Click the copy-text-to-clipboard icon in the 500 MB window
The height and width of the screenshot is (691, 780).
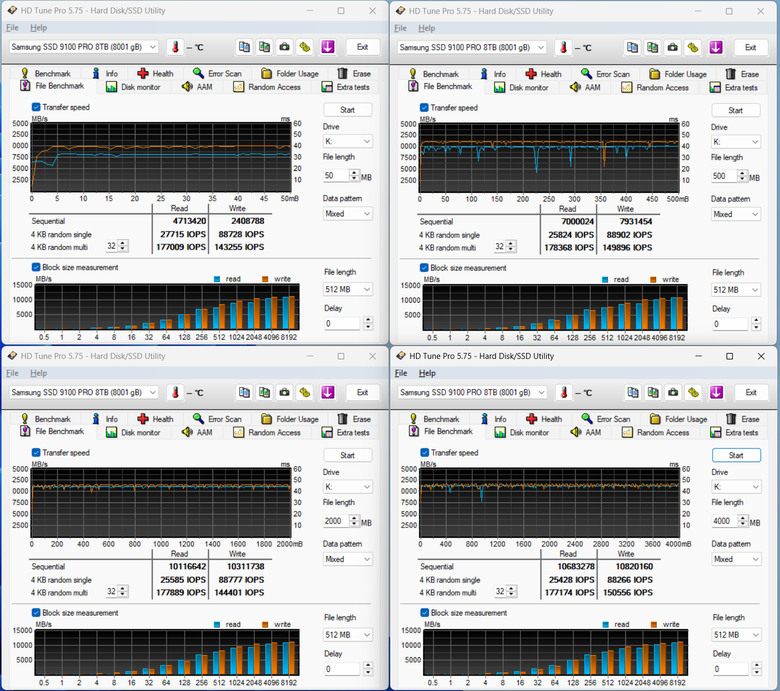pos(632,47)
